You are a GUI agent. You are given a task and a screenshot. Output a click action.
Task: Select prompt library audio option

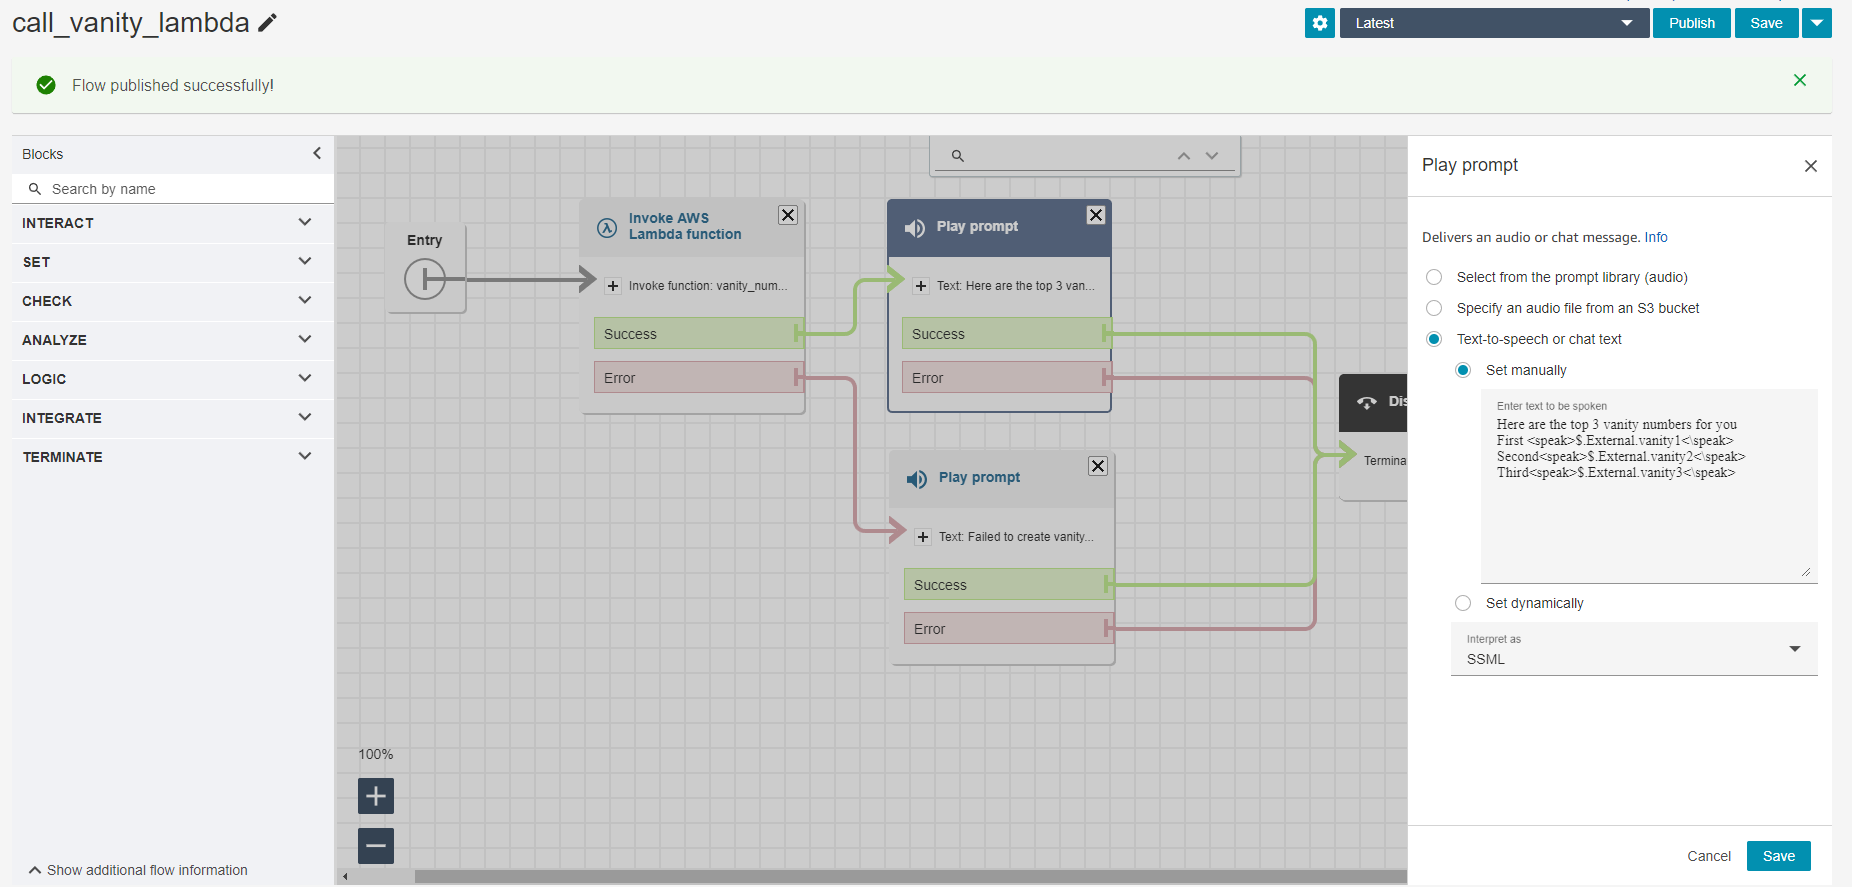[x=1434, y=277]
